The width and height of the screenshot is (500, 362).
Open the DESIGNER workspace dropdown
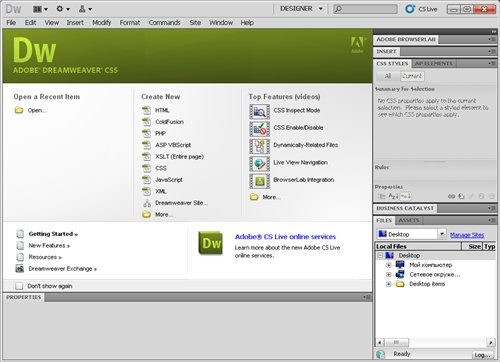pyautogui.click(x=301, y=9)
